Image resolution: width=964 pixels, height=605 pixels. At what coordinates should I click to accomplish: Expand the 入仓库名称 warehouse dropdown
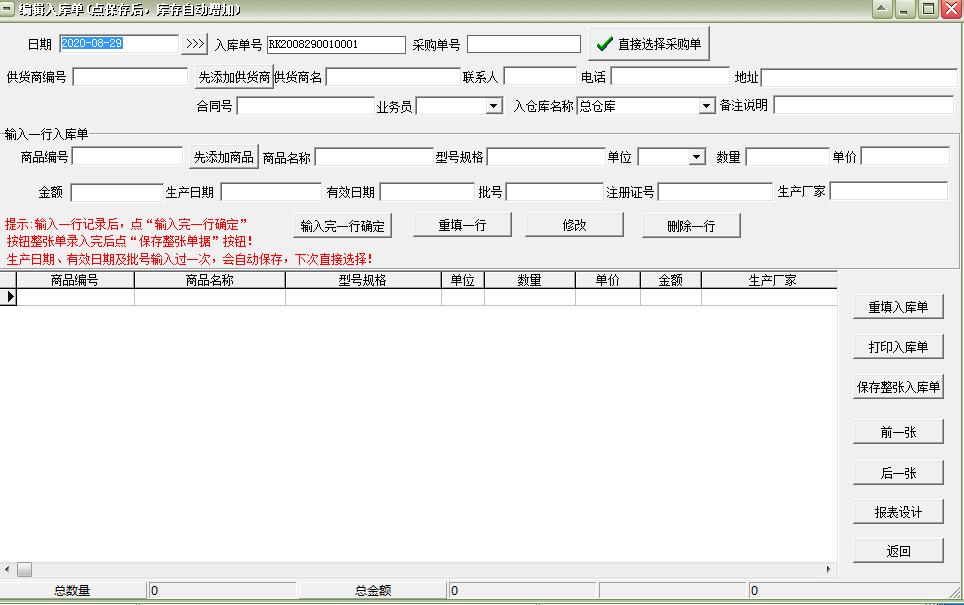click(706, 106)
